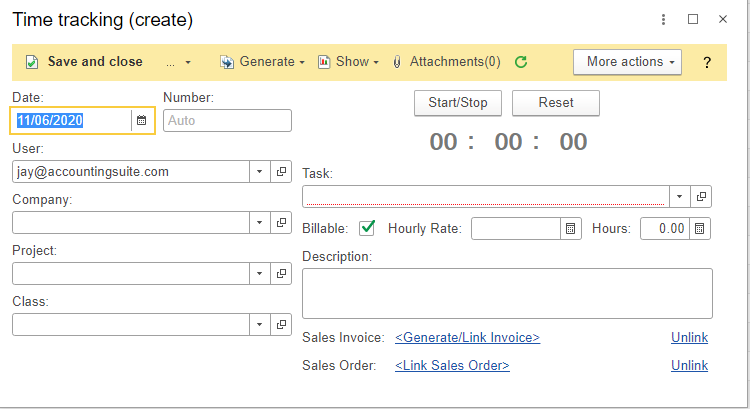Screen dimensions: 750x409
Task: Click the open icon beside Project field
Action: pyautogui.click(x=281, y=274)
